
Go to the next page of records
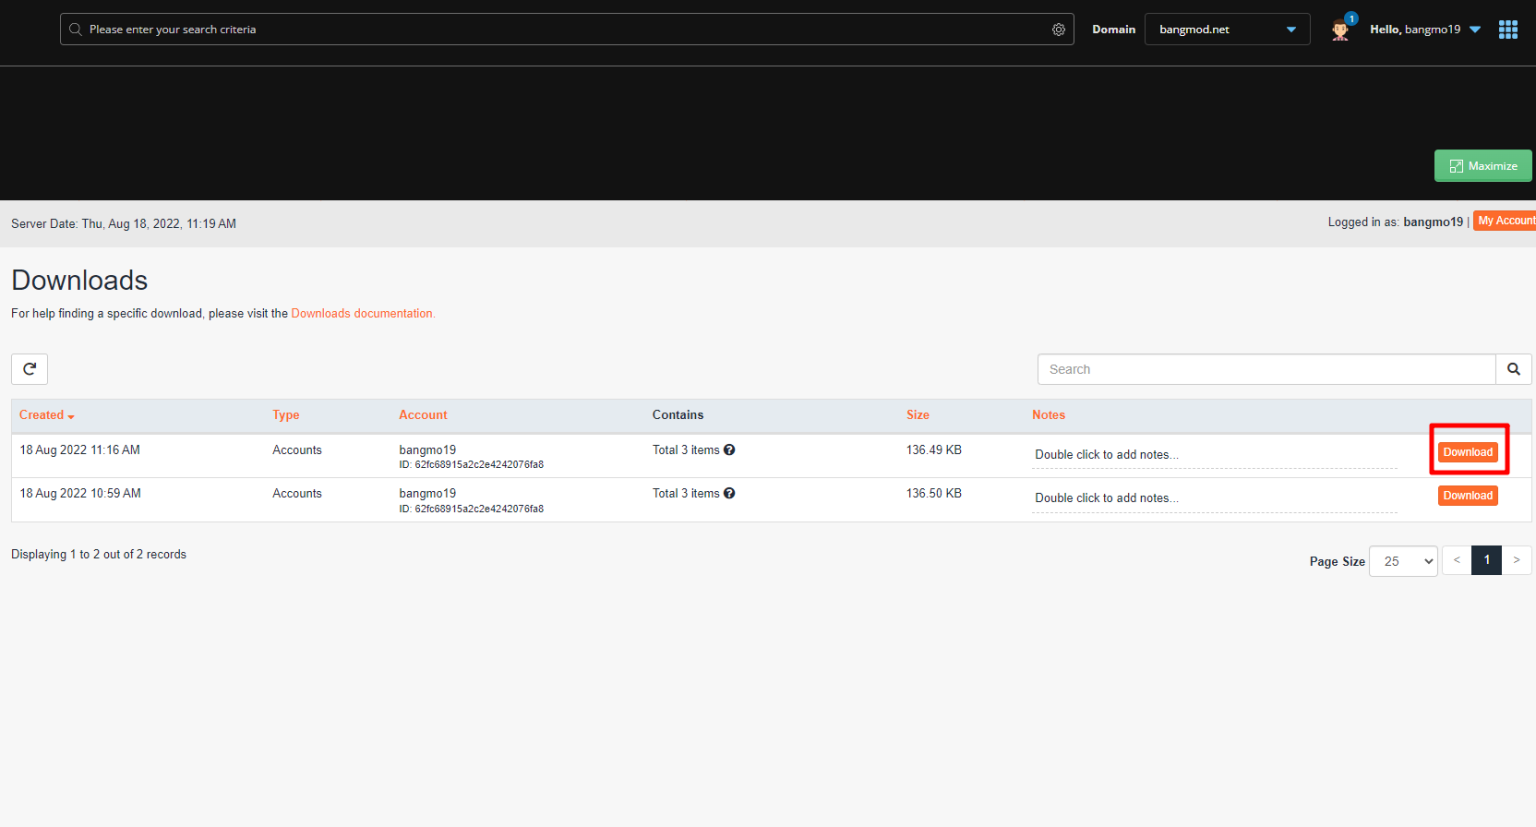coord(1516,560)
